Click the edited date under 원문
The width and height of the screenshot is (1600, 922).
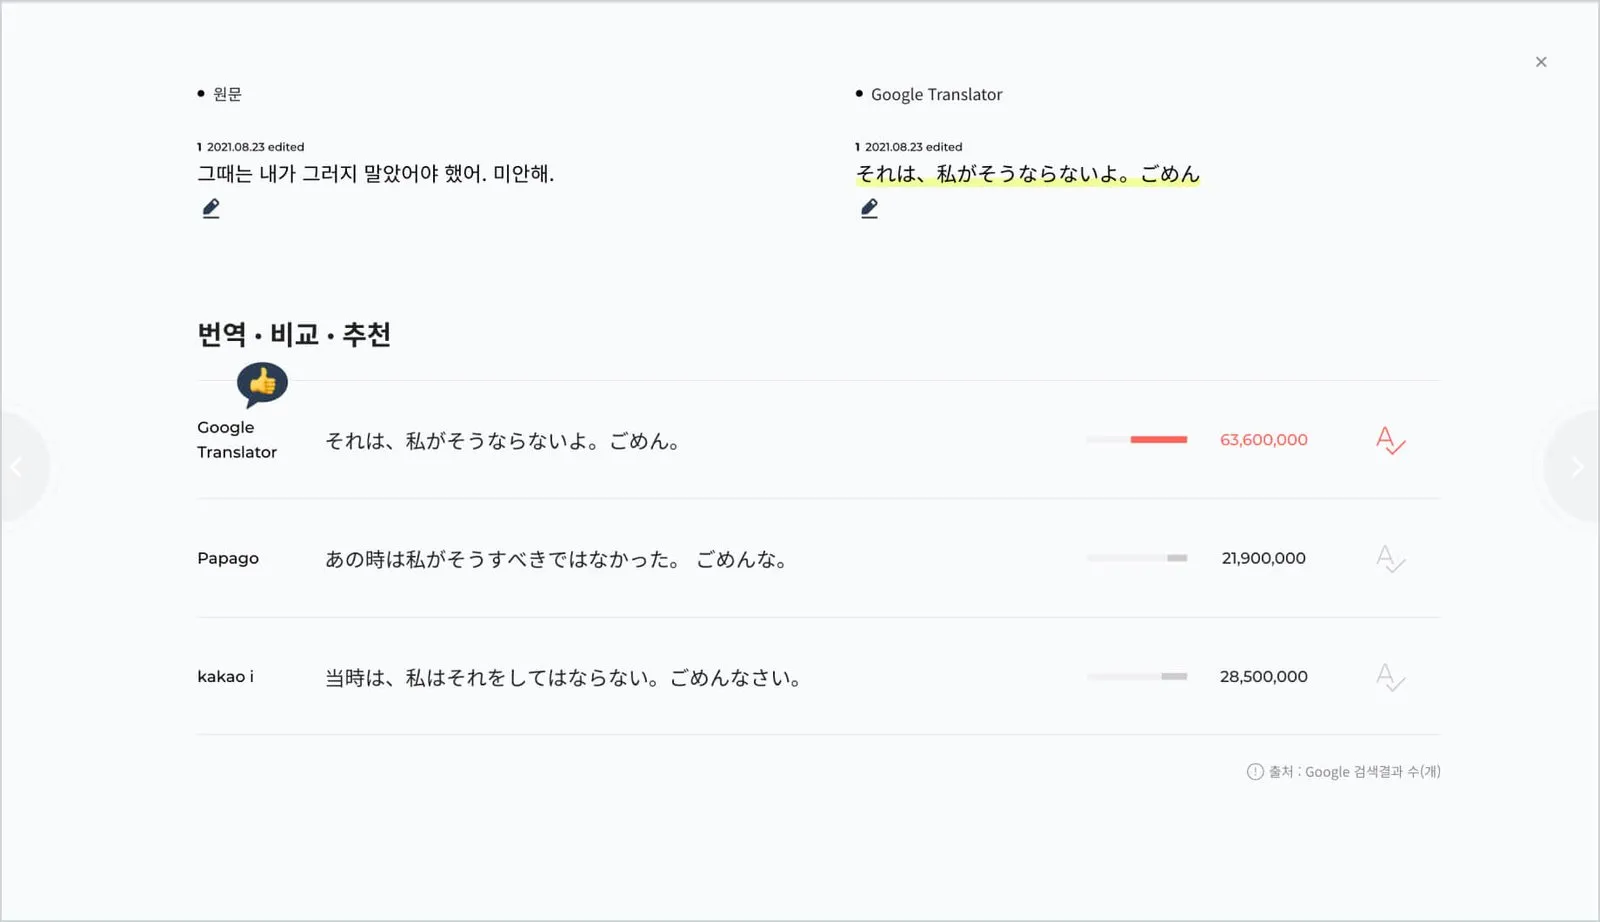point(255,147)
